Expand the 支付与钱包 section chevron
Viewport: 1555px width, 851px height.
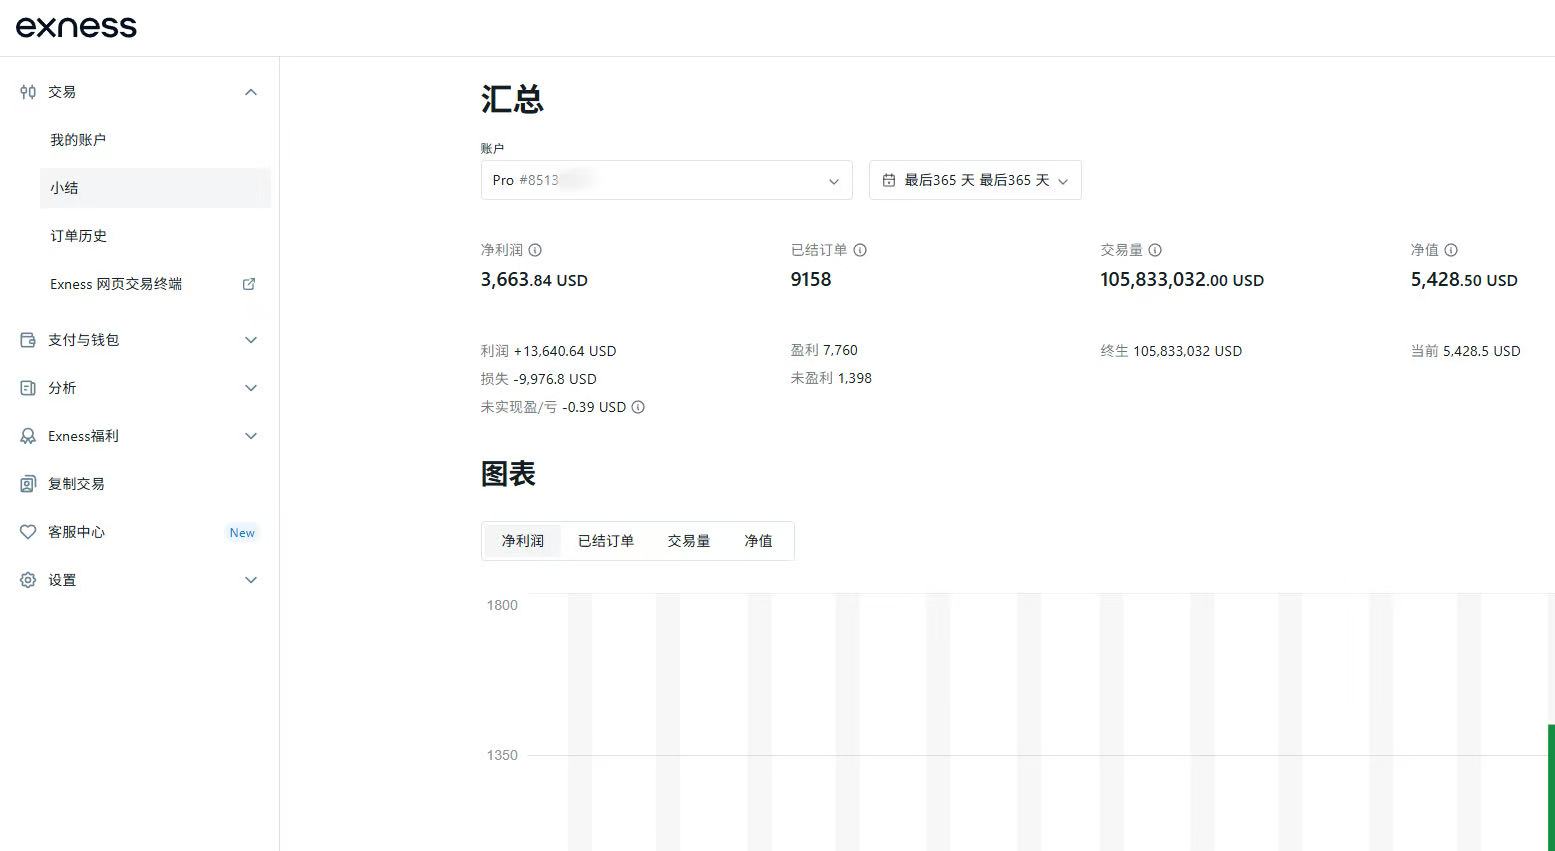click(x=251, y=340)
